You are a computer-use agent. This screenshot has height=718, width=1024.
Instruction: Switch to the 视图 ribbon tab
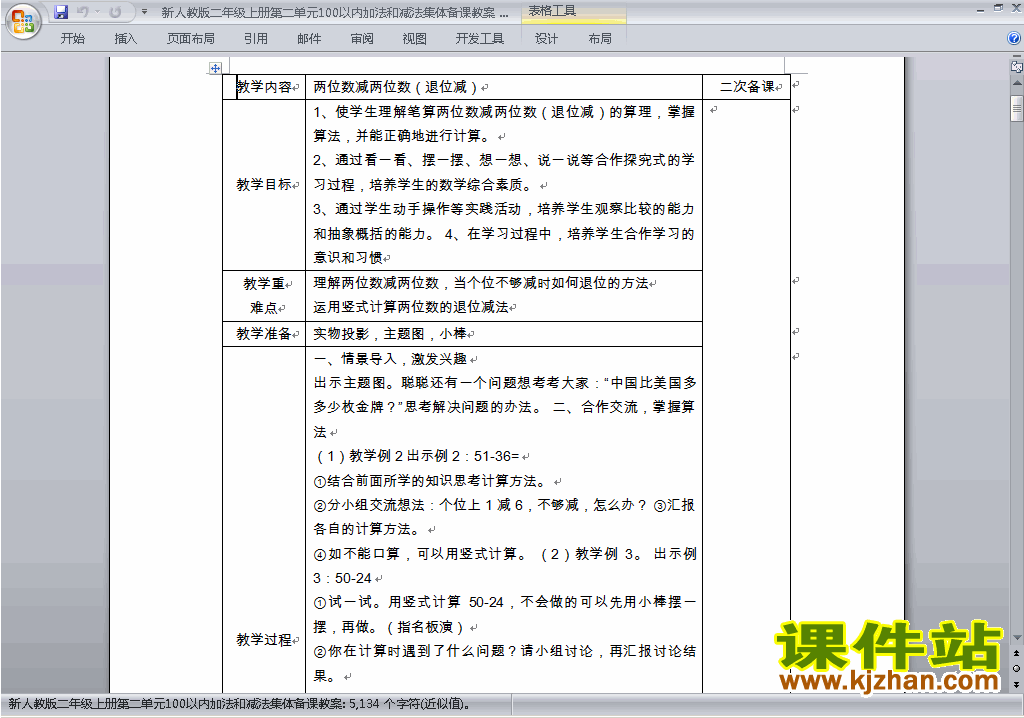[x=414, y=39]
